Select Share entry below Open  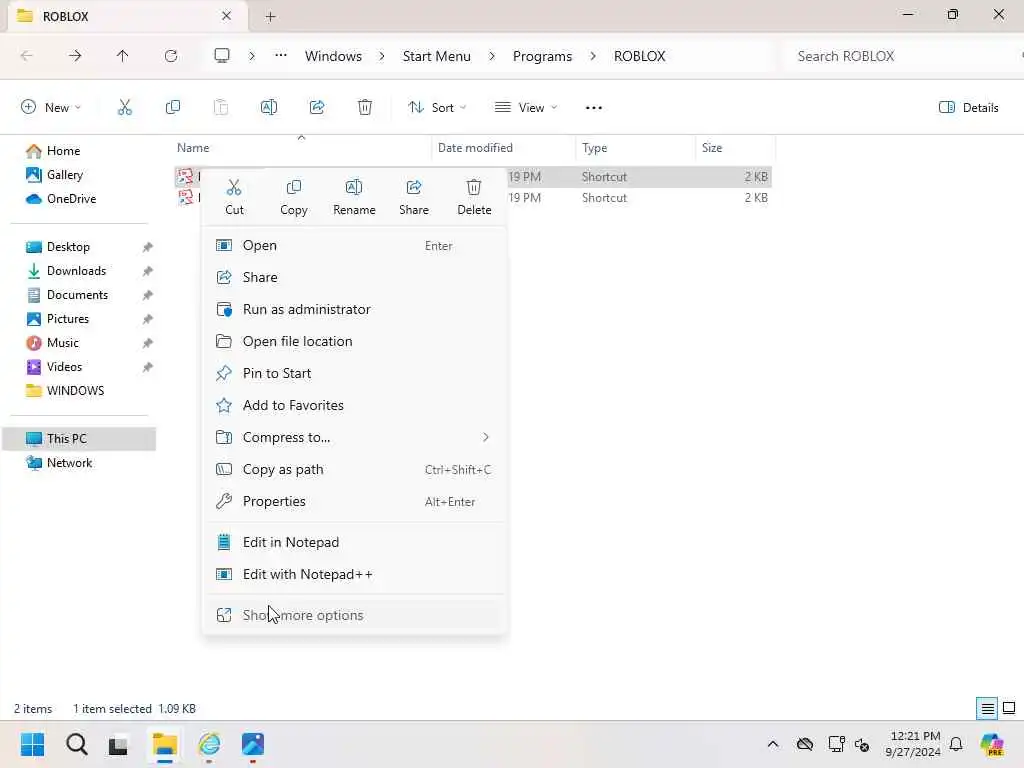pyautogui.click(x=354, y=278)
